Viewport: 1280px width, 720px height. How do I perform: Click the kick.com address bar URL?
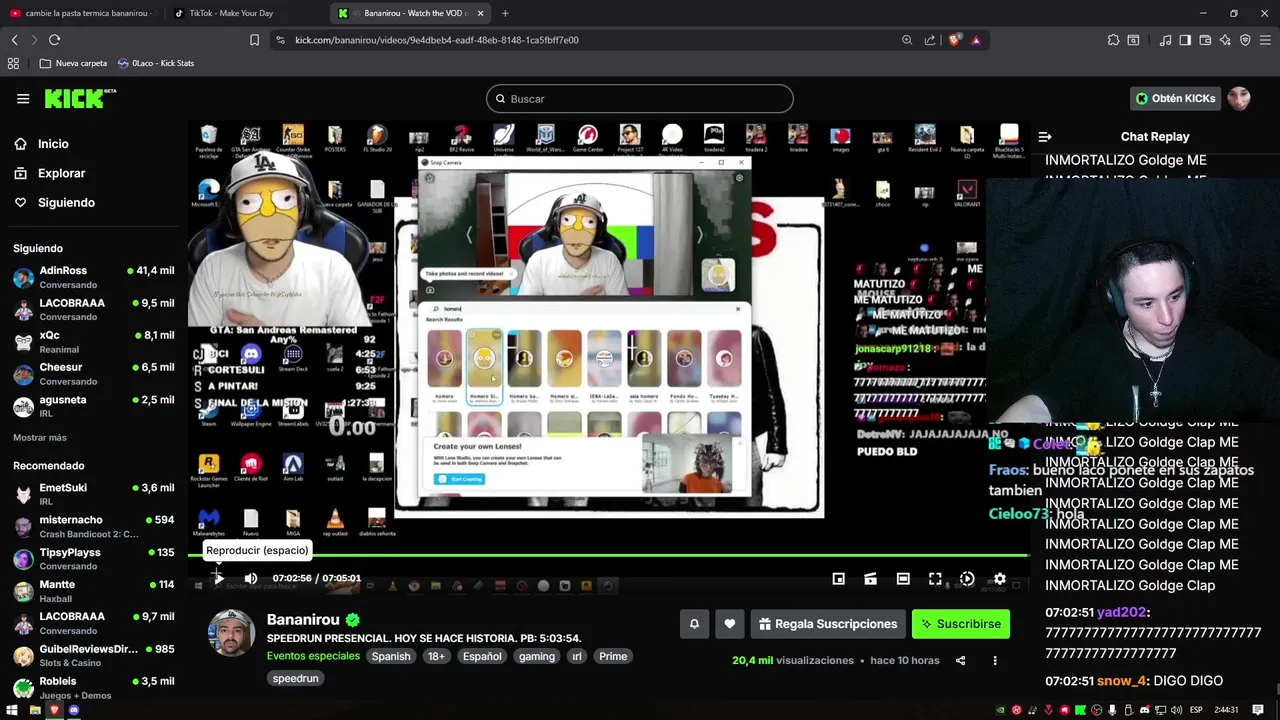(x=437, y=40)
